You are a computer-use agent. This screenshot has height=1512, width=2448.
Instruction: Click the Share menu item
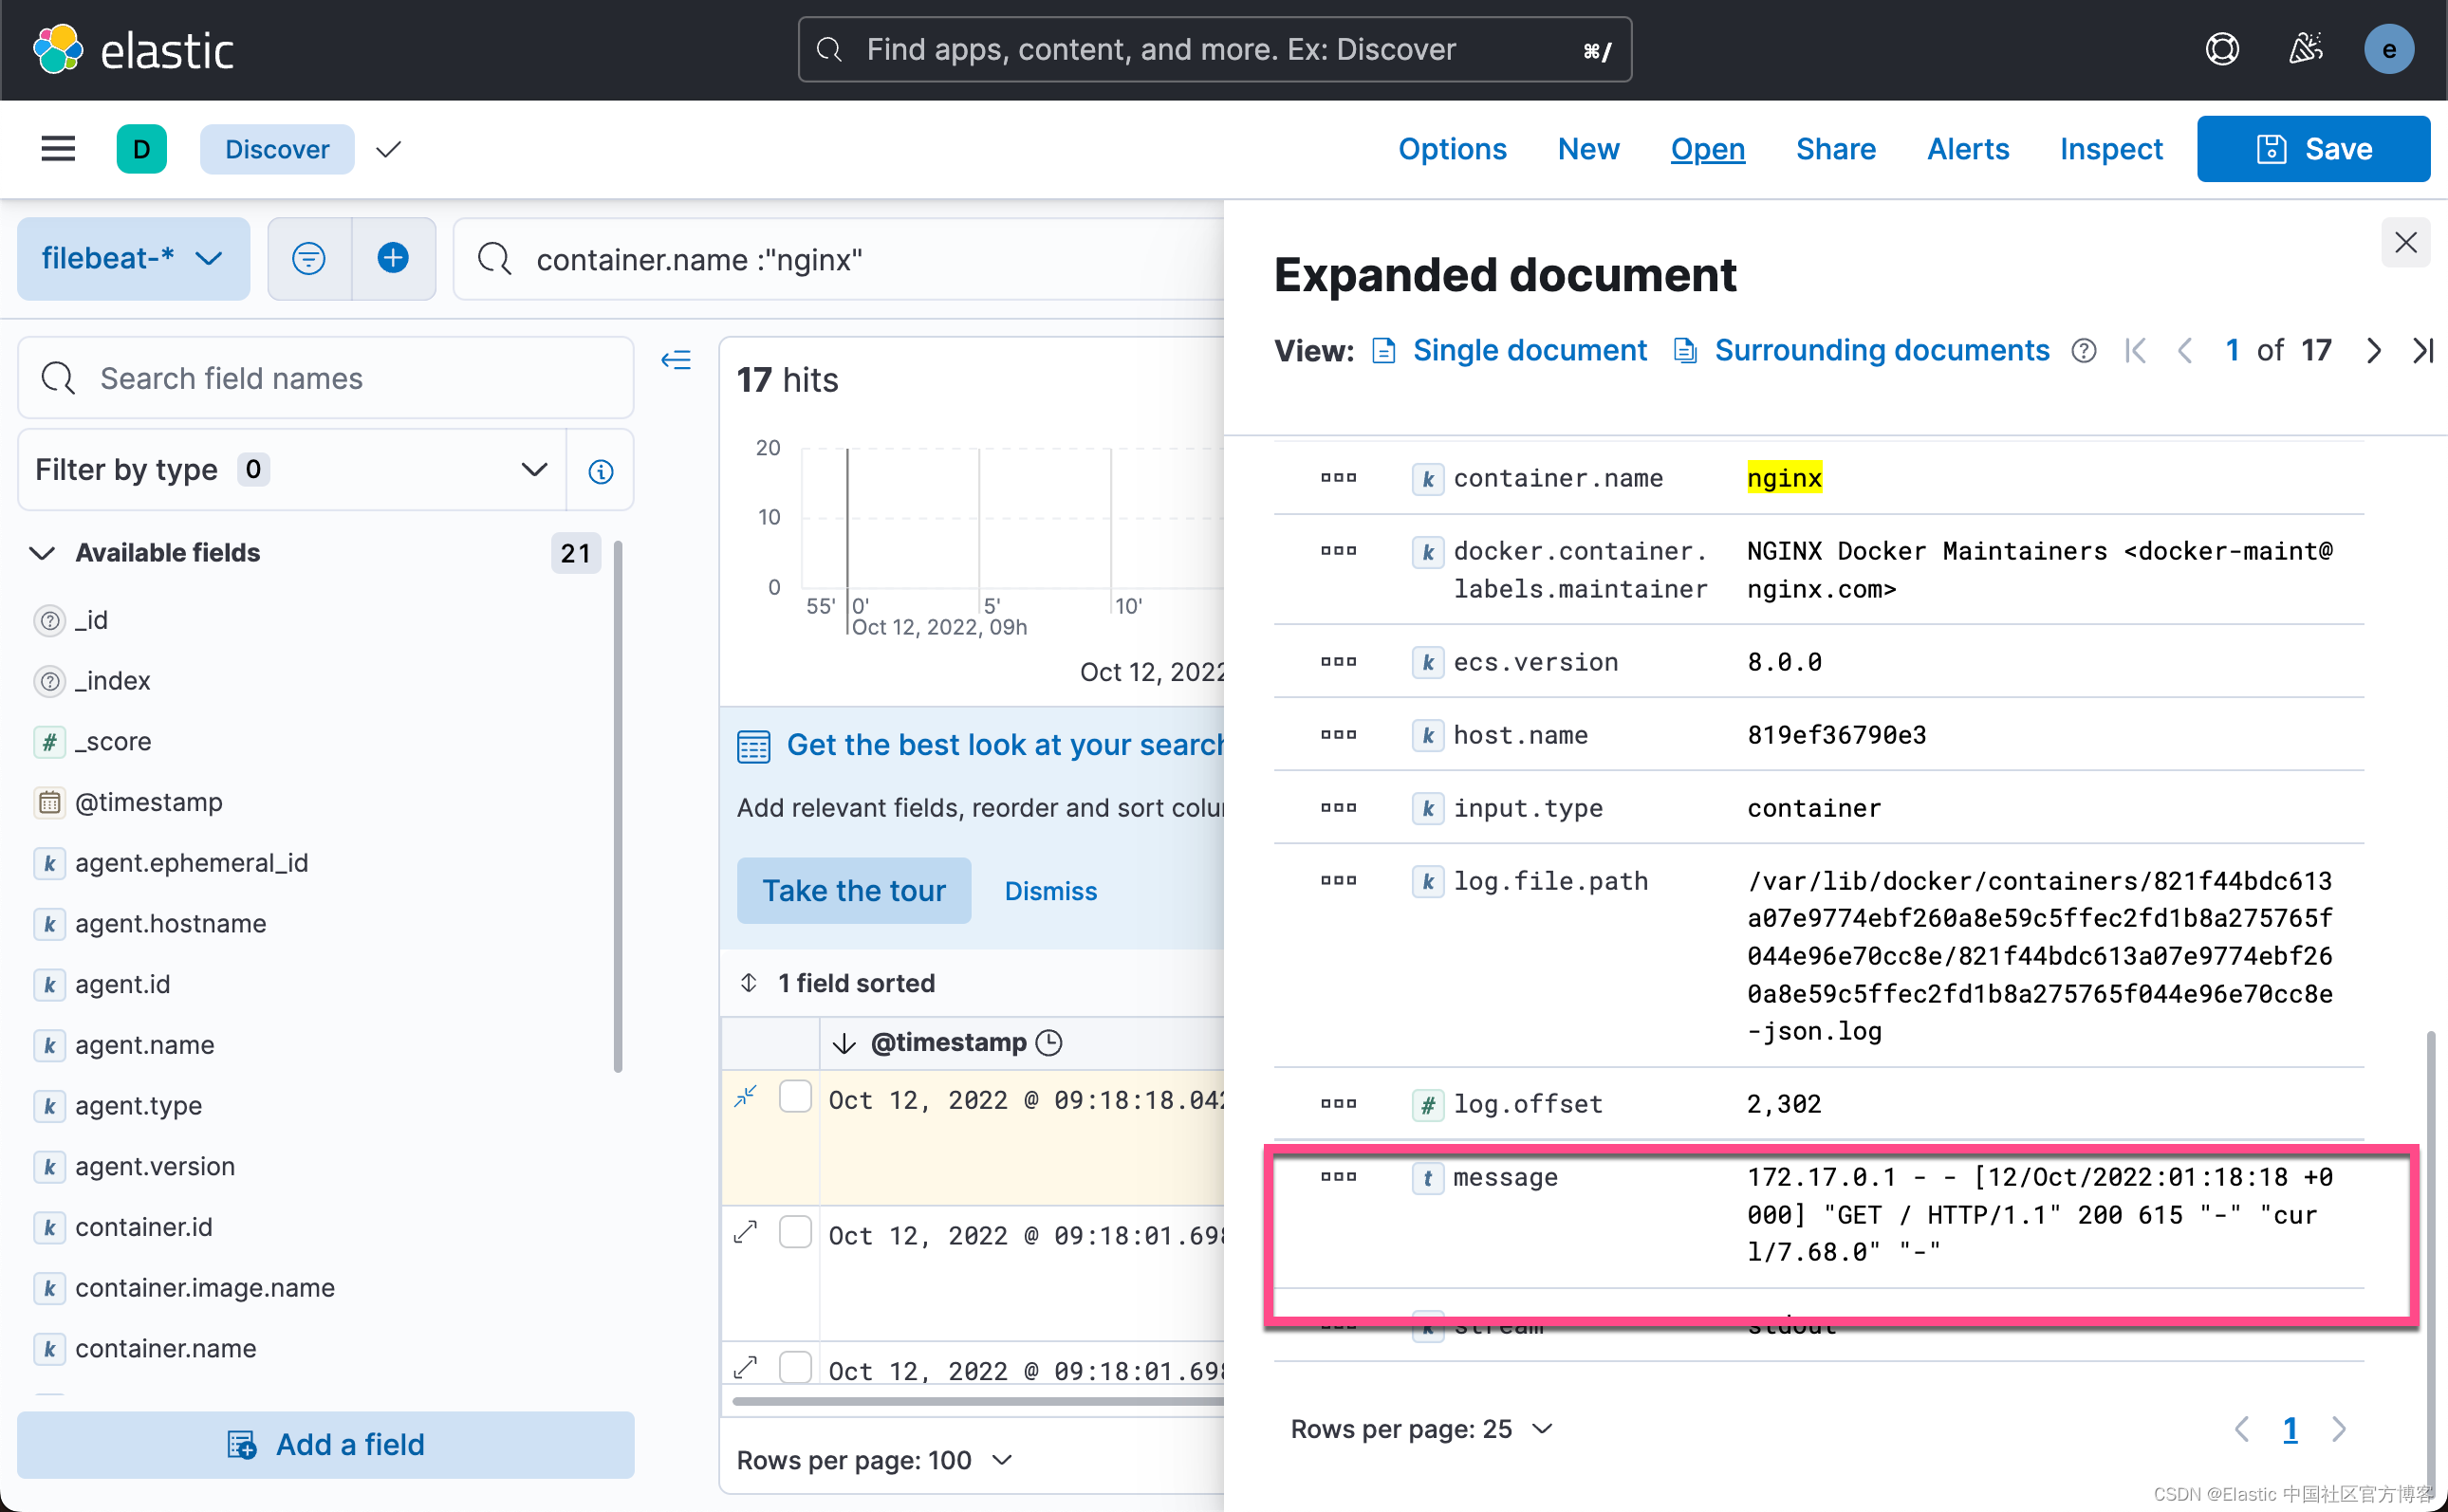(x=1835, y=149)
